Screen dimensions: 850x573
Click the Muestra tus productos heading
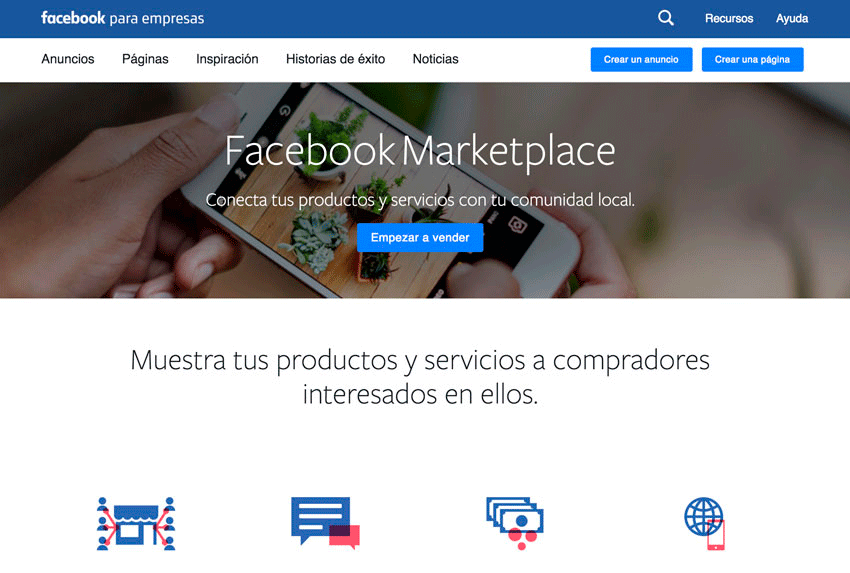[x=420, y=377]
